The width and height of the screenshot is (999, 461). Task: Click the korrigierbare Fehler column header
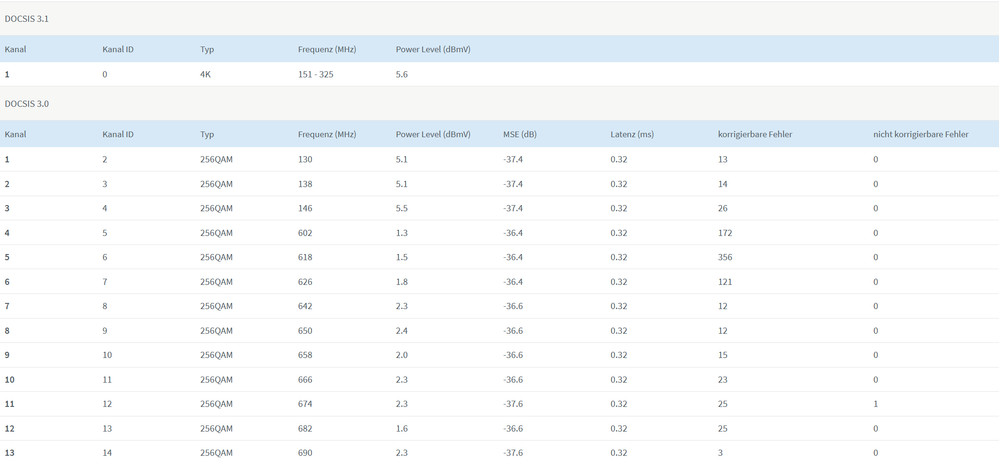point(755,134)
